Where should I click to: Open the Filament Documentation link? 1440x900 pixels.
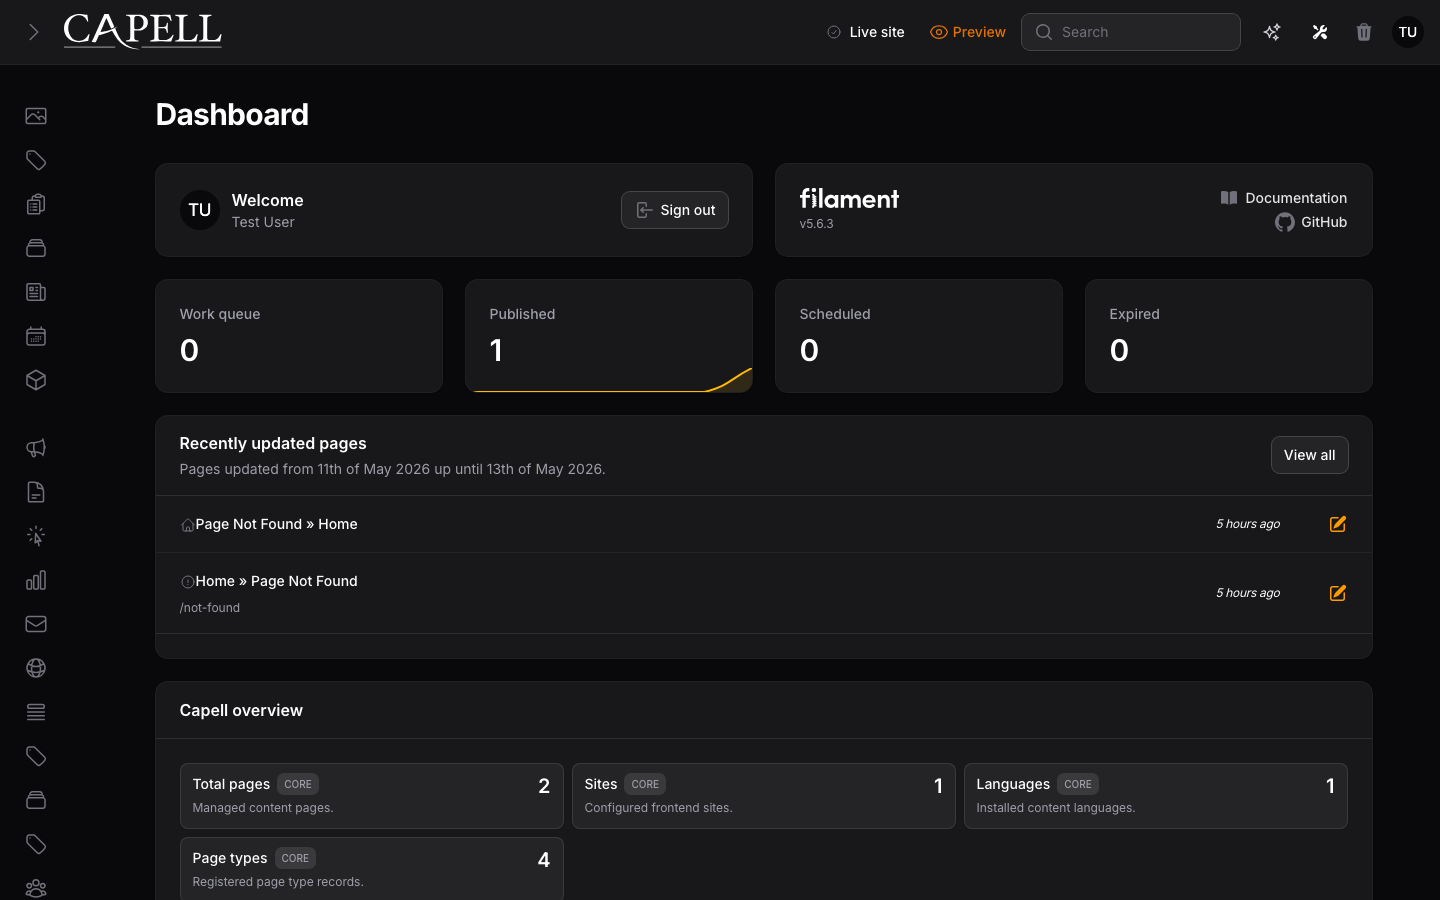(1284, 198)
